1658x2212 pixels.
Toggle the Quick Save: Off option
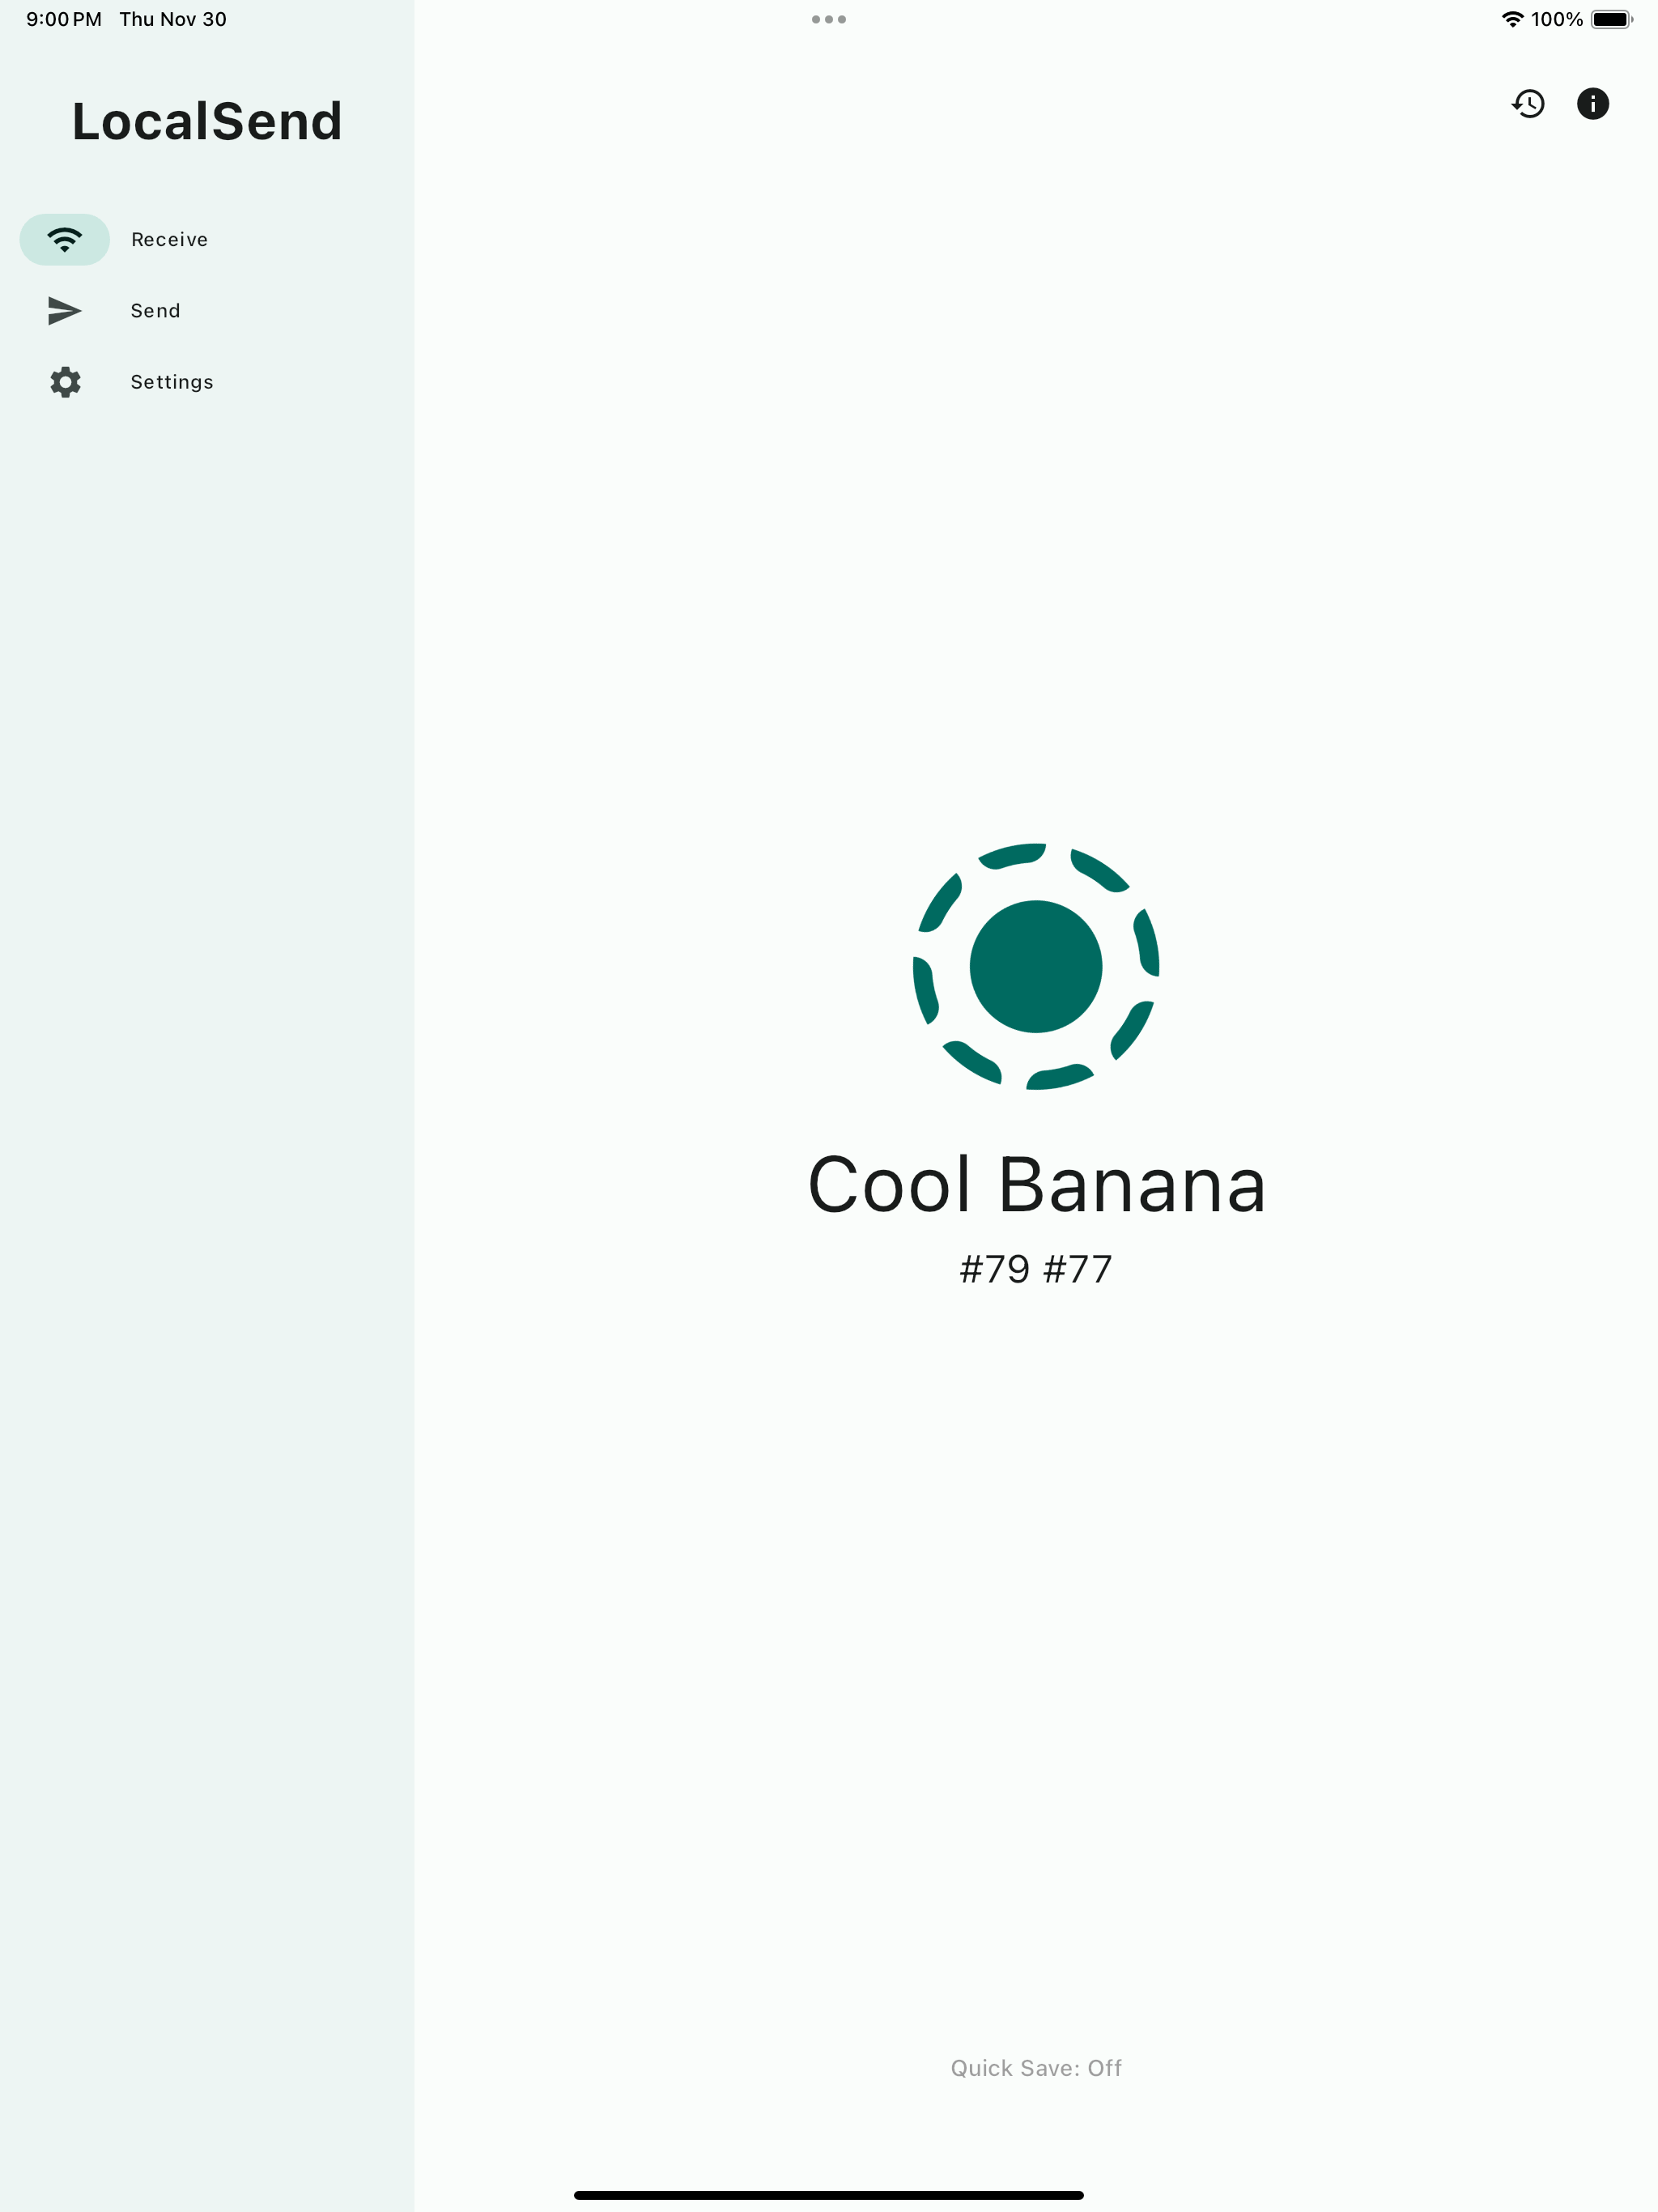(1036, 2068)
